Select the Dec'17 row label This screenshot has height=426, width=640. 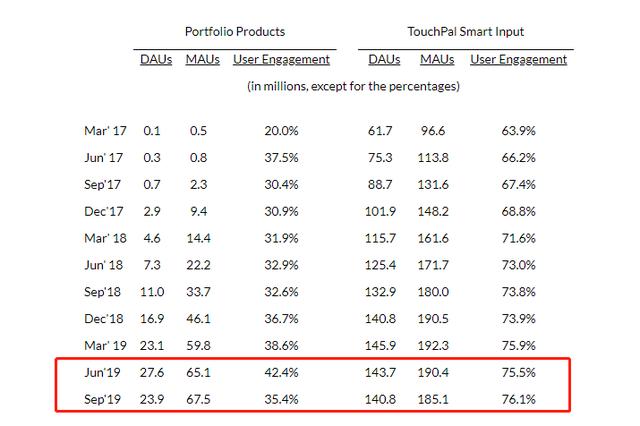[x=105, y=210]
